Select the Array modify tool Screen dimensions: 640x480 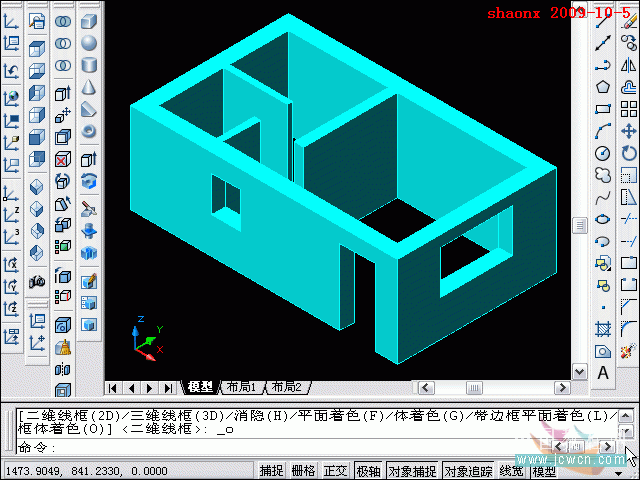[629, 109]
